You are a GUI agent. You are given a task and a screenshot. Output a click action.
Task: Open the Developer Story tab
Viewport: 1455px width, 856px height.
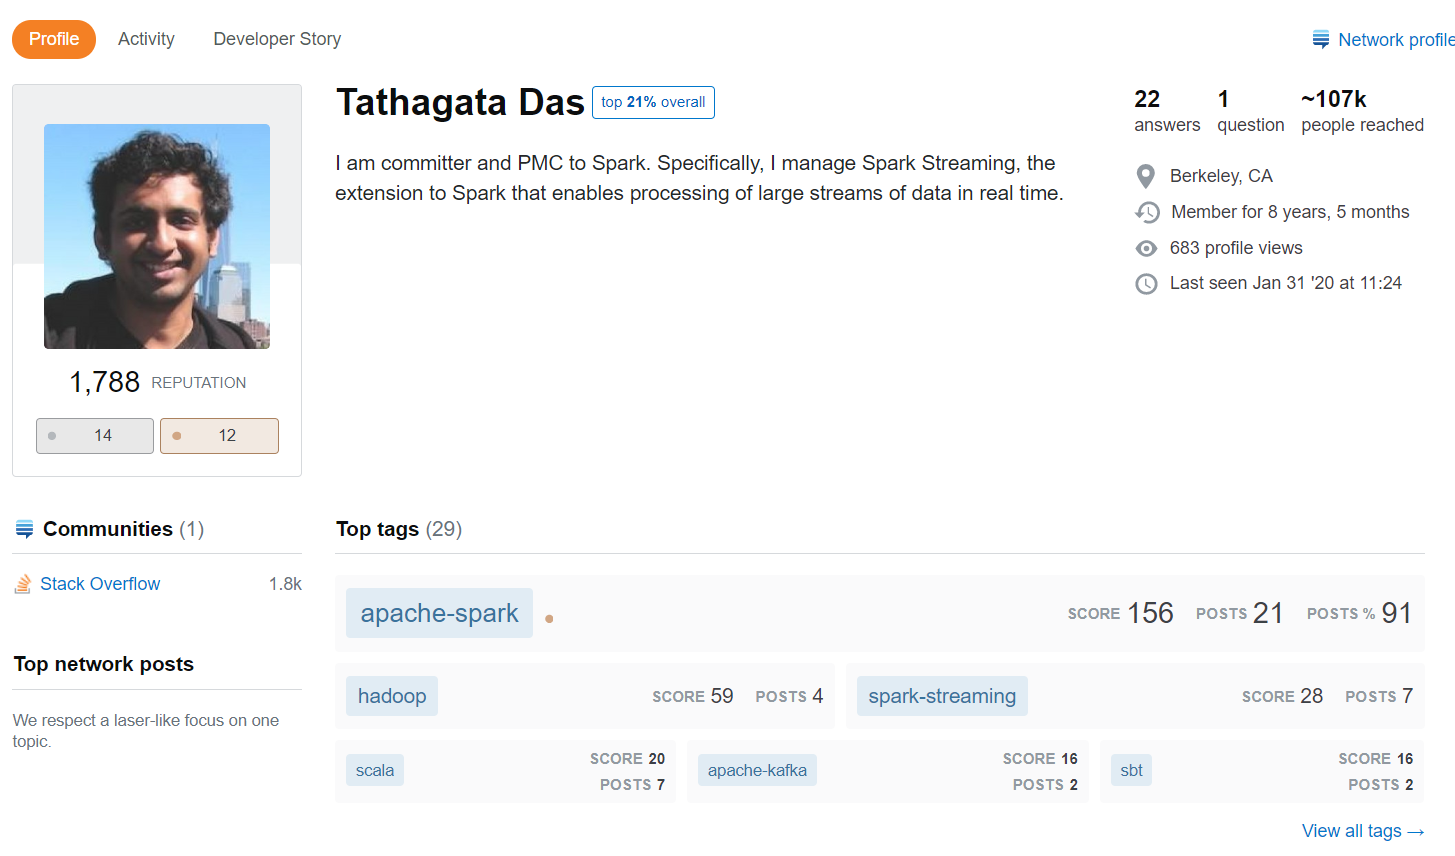[x=277, y=38]
